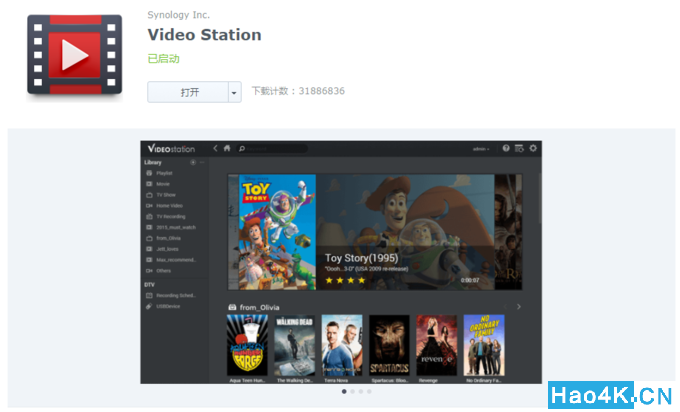680x412 pixels.
Task: Select the second screenshot carousel dot
Action: pyautogui.click(x=352, y=391)
